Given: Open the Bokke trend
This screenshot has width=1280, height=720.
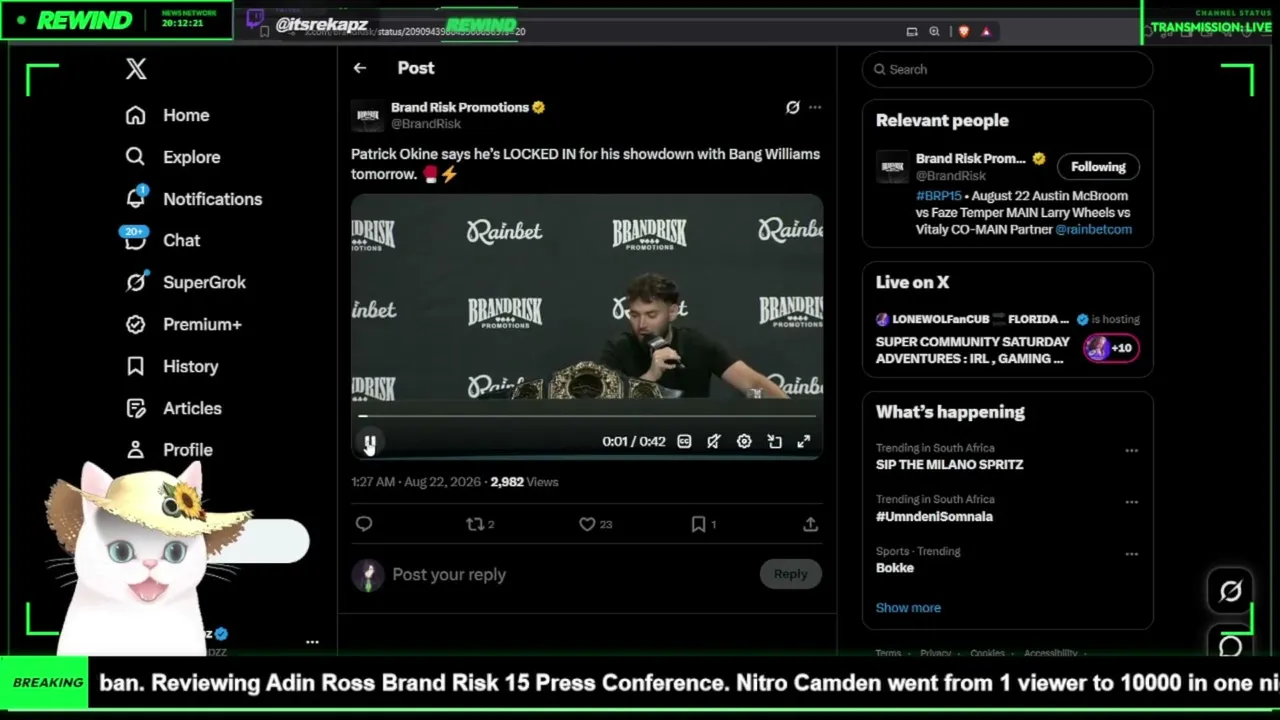Looking at the screenshot, I should 895,568.
